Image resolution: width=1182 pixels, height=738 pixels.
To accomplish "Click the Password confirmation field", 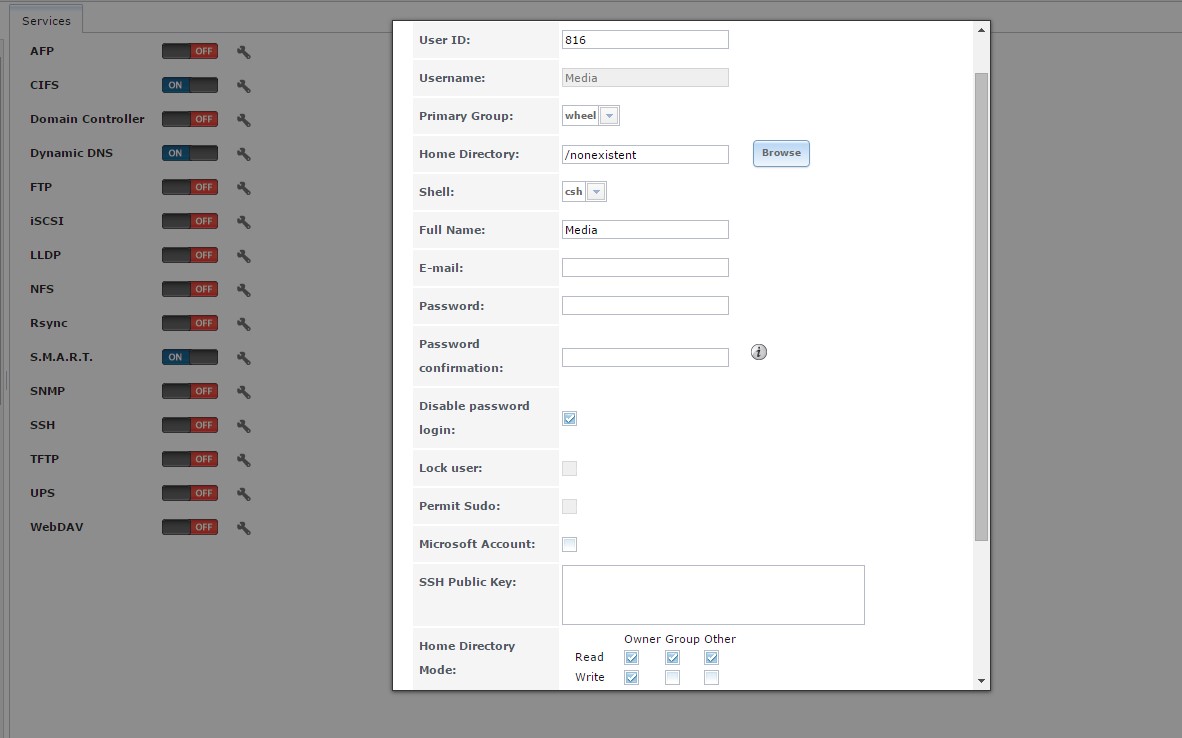I will coord(645,357).
